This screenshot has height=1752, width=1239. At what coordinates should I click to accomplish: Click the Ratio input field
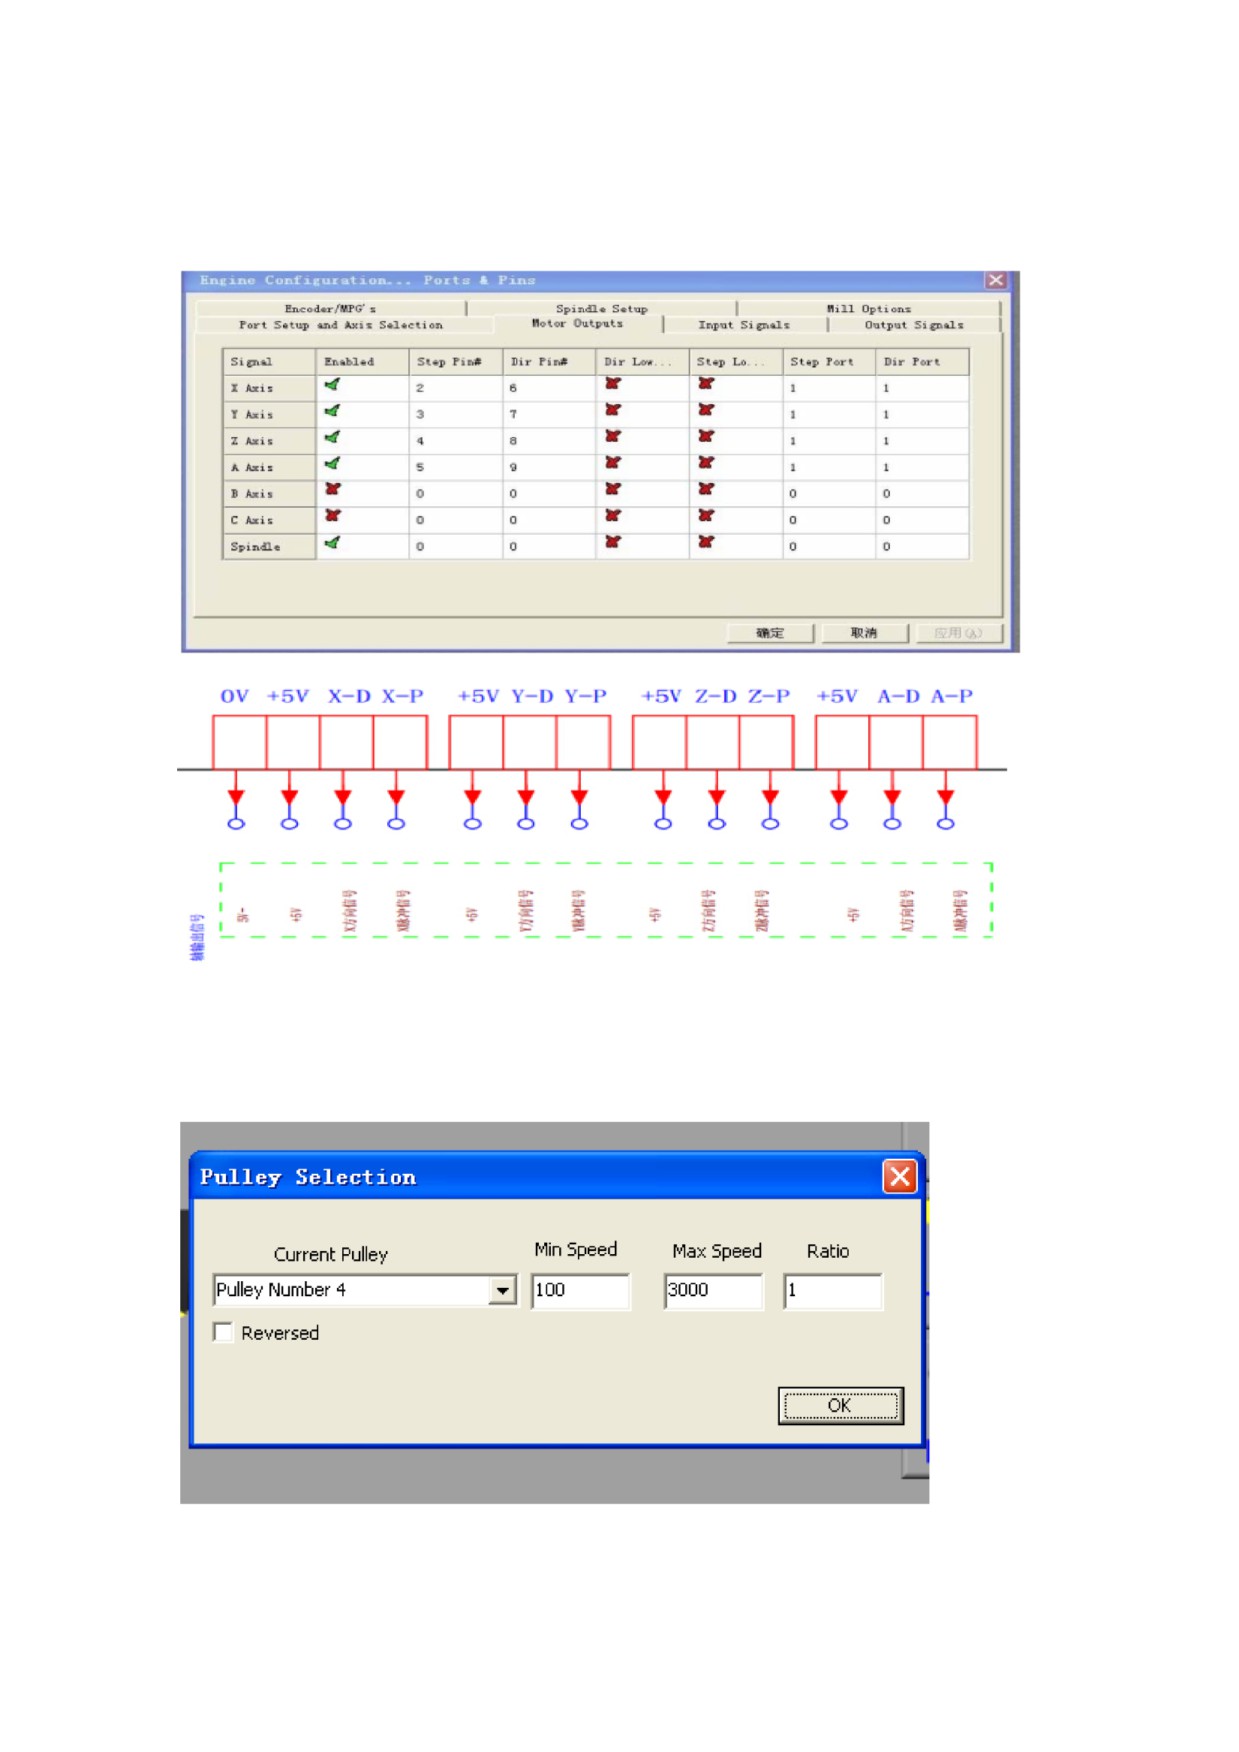pos(833,1290)
